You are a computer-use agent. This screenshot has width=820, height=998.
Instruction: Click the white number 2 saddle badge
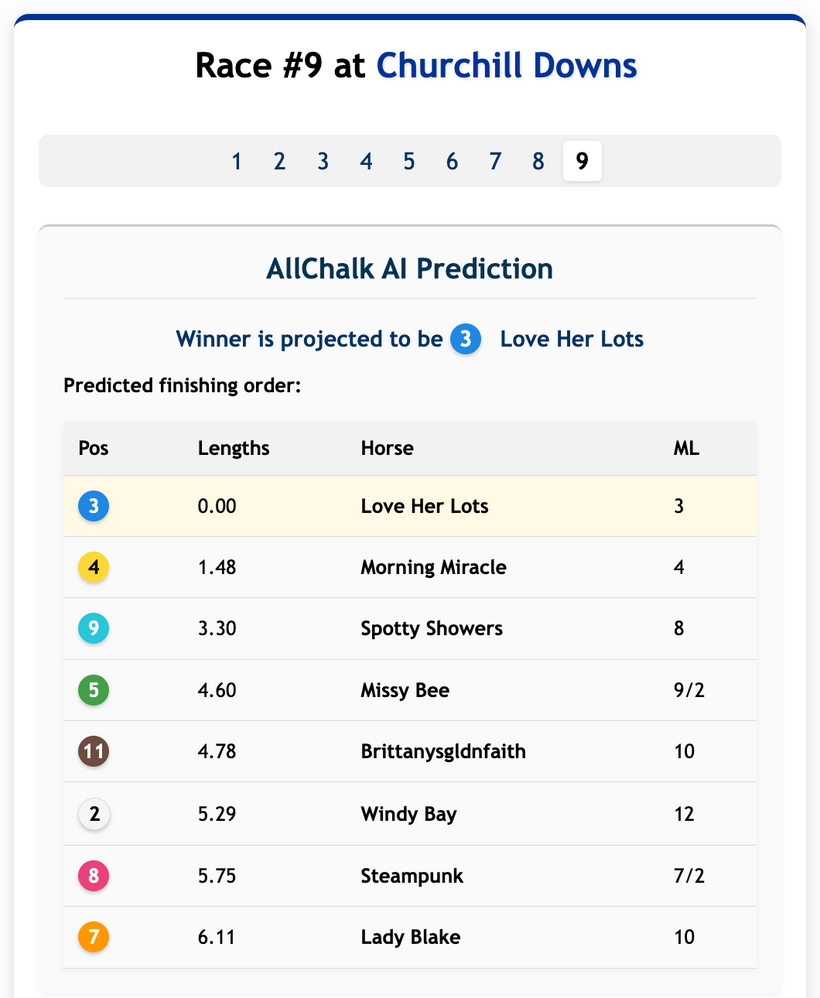click(x=94, y=814)
